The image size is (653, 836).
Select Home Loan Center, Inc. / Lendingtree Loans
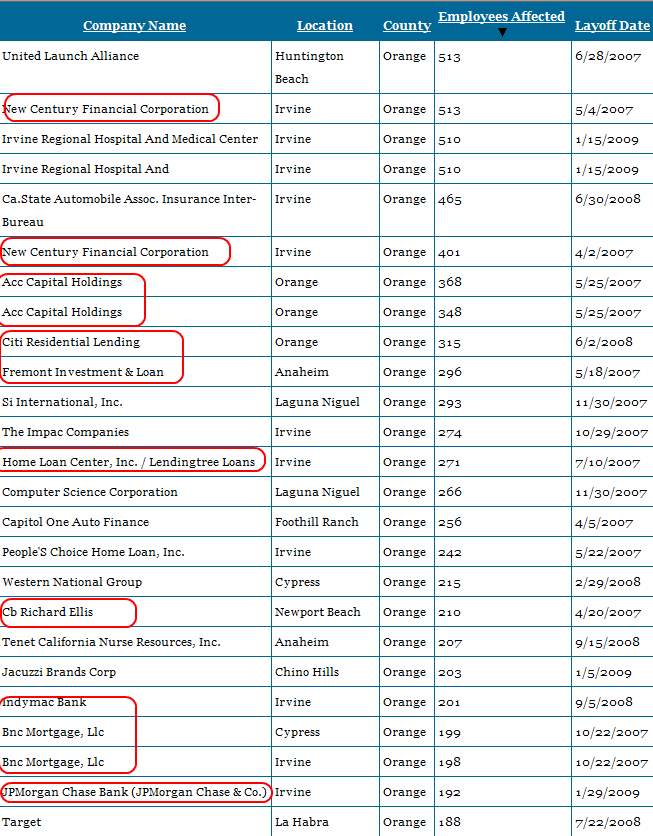(128, 462)
